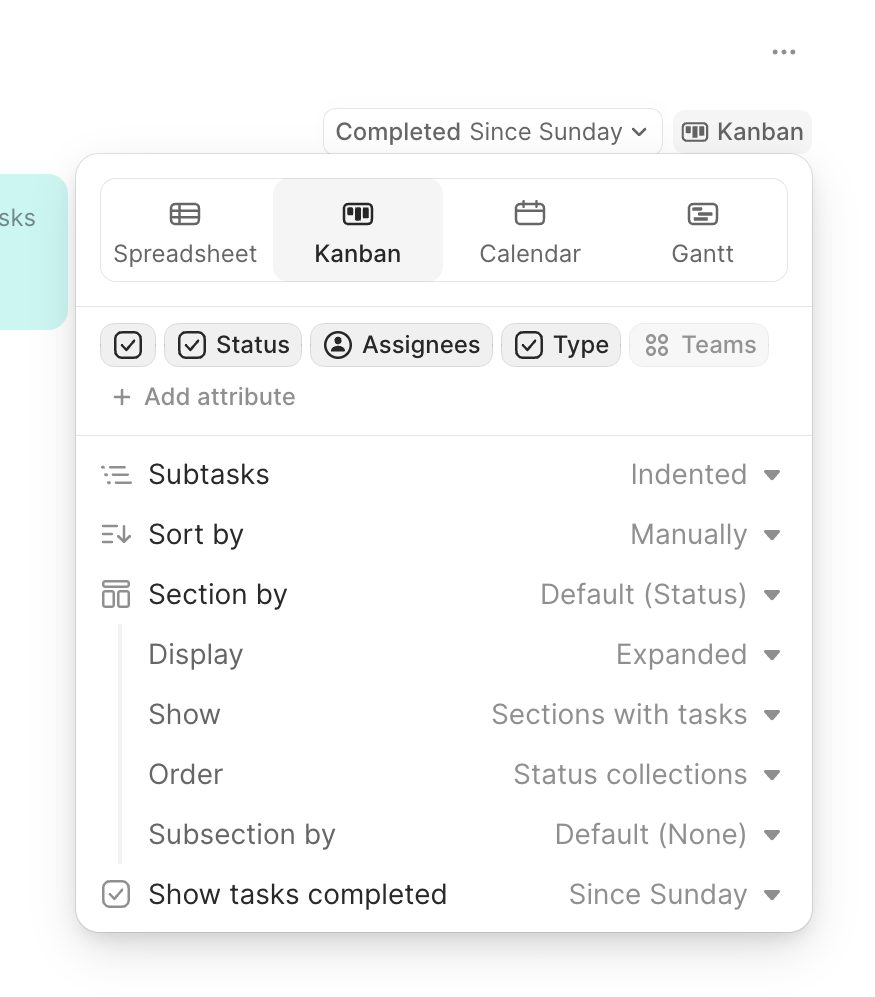Switch to the Calendar tab

point(529,230)
